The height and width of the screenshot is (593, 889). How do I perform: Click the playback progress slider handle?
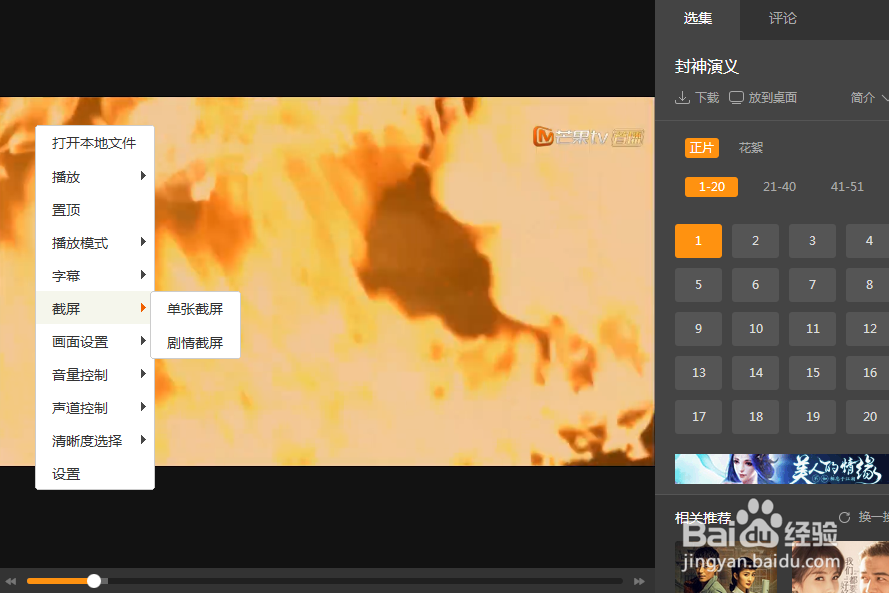(93, 580)
